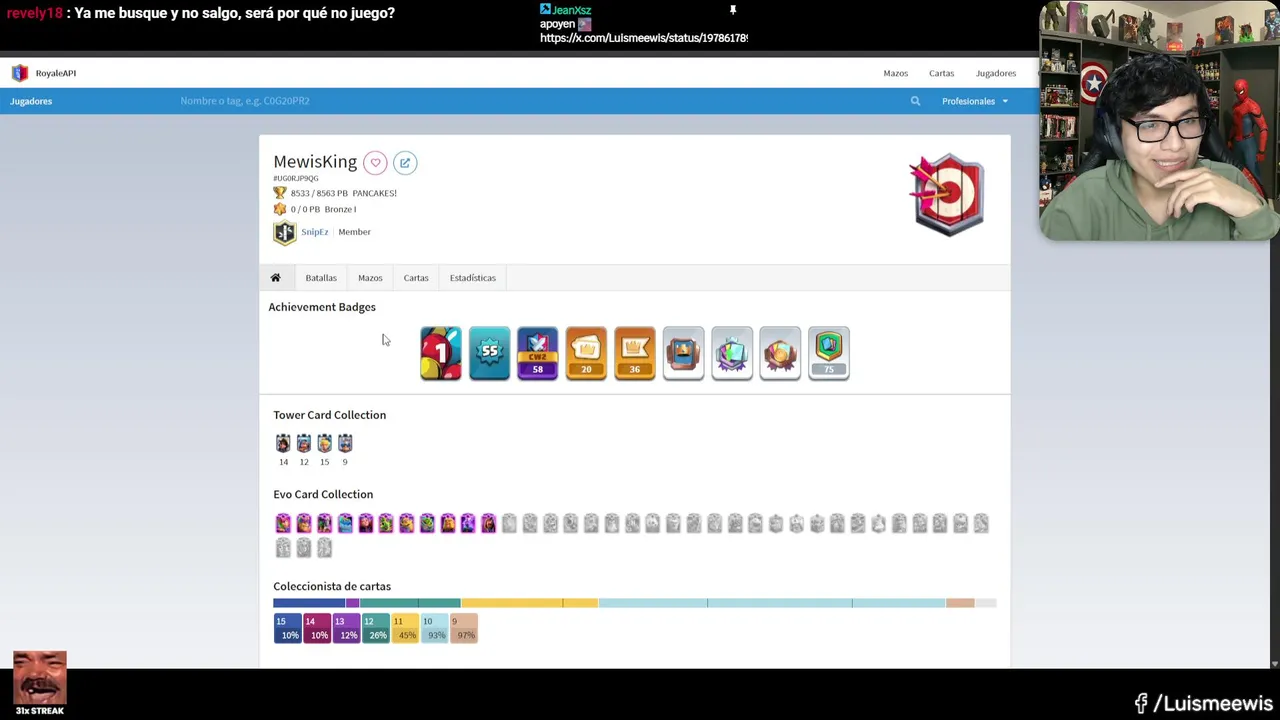Click the Facebook icon by /Luismeewis
The width and height of the screenshot is (1280, 720).
click(x=1141, y=704)
